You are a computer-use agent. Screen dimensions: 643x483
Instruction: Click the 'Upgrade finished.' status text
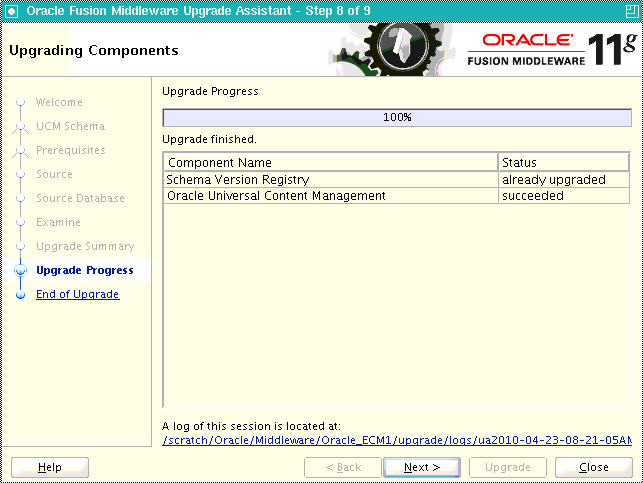(210, 139)
